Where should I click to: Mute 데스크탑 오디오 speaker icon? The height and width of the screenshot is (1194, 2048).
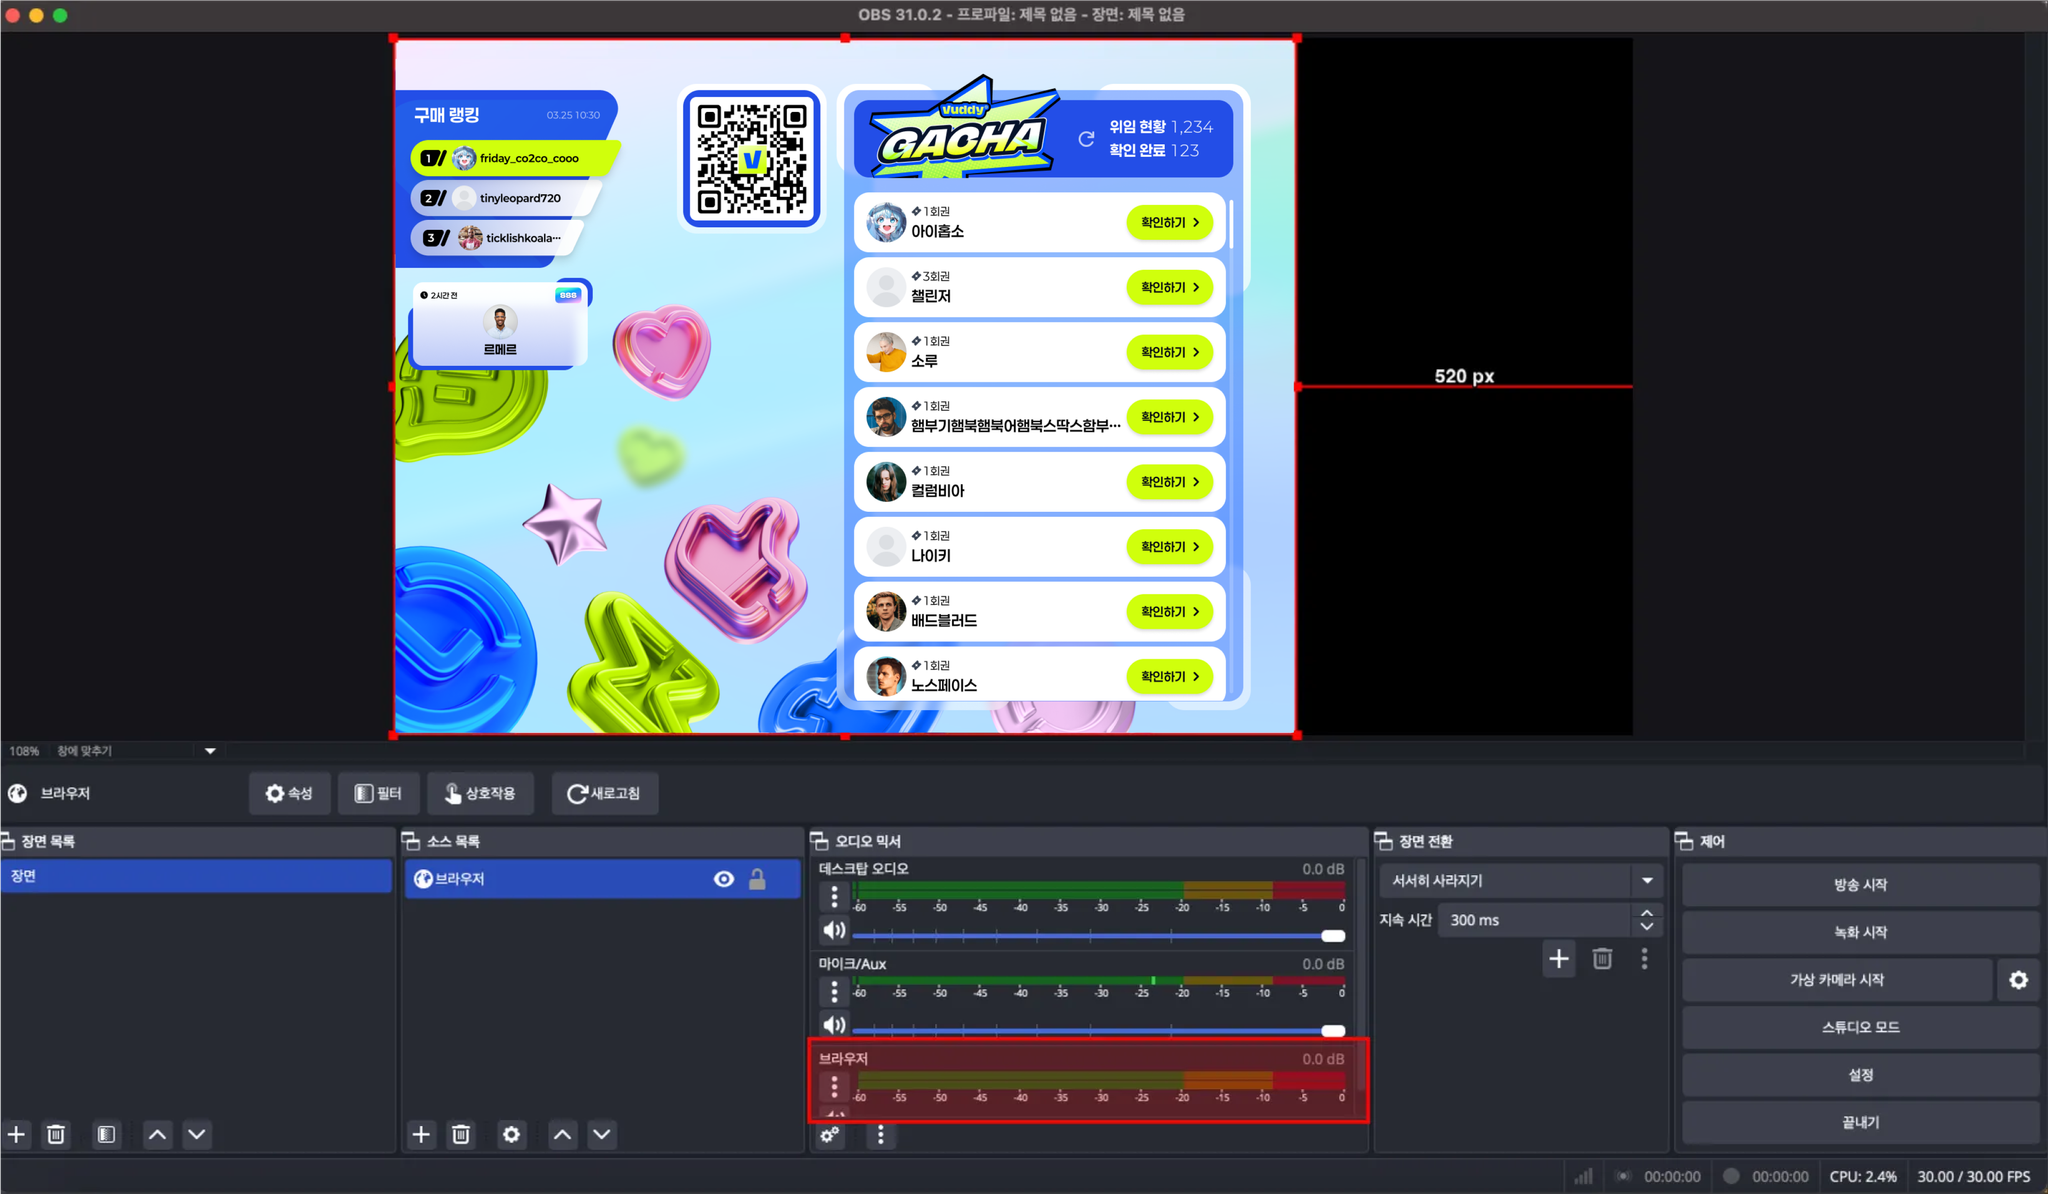[x=834, y=930]
